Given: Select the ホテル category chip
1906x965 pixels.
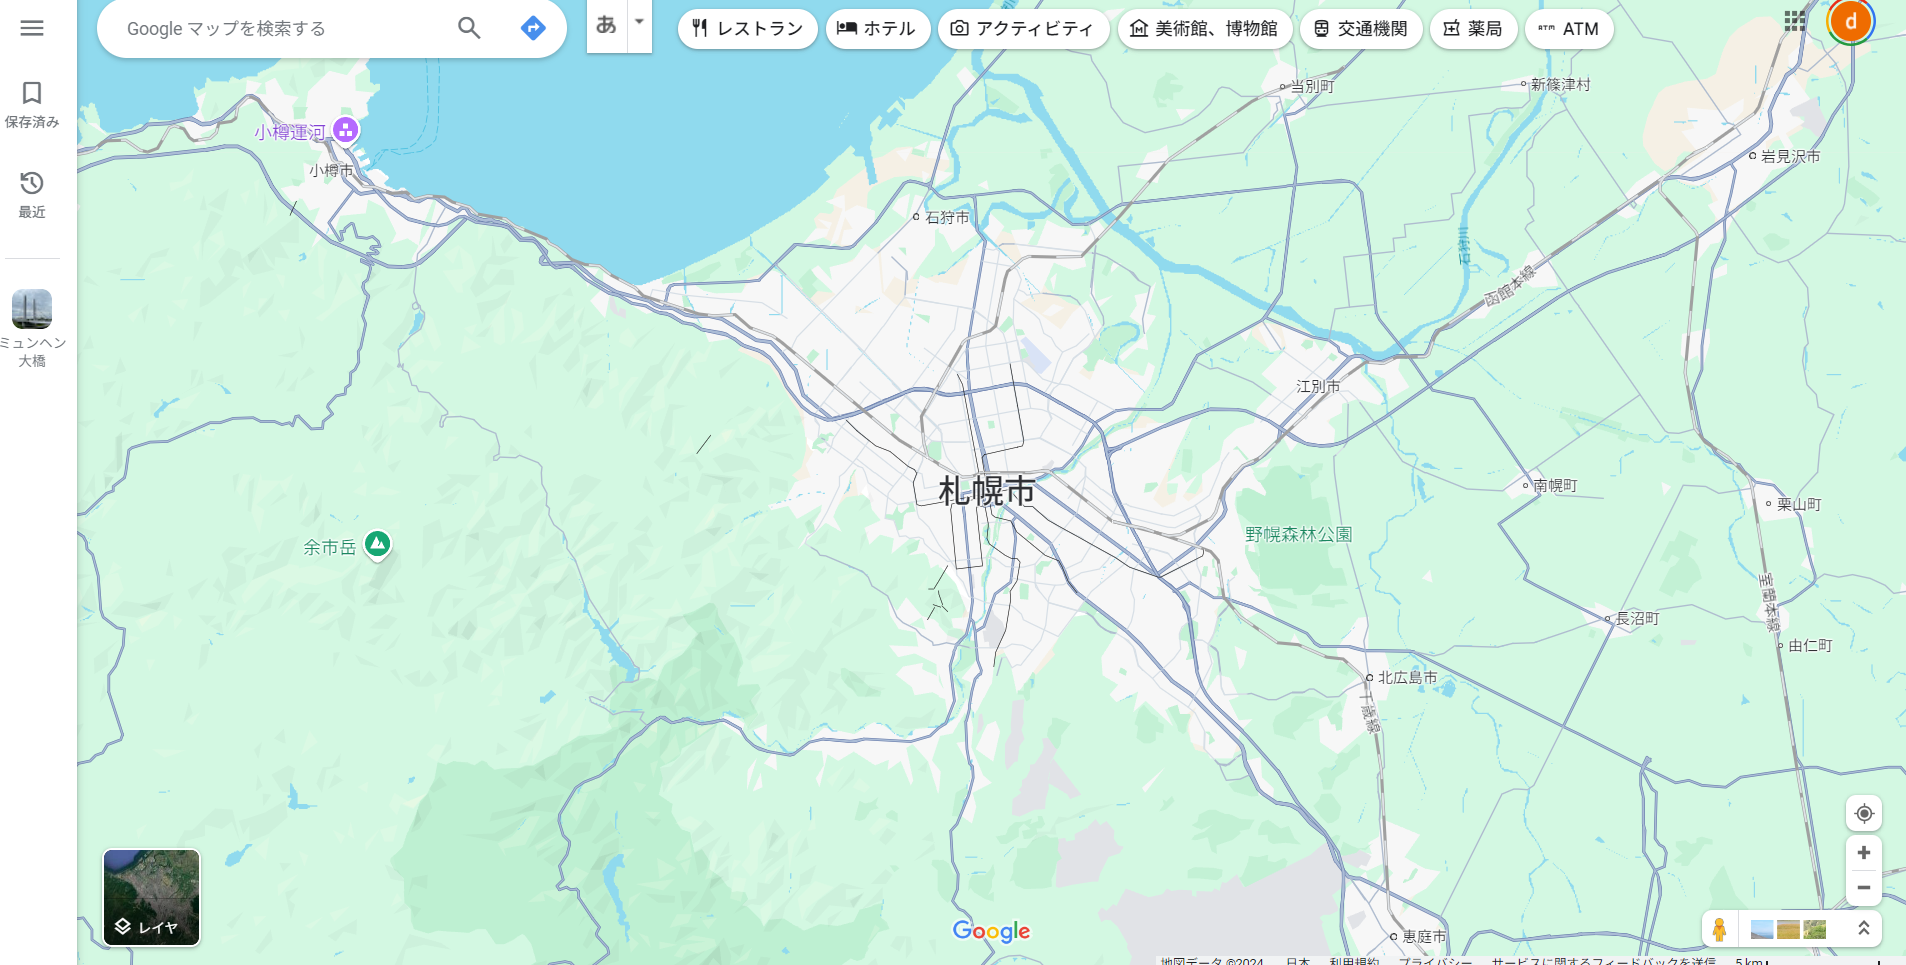Looking at the screenshot, I should pos(877,29).
